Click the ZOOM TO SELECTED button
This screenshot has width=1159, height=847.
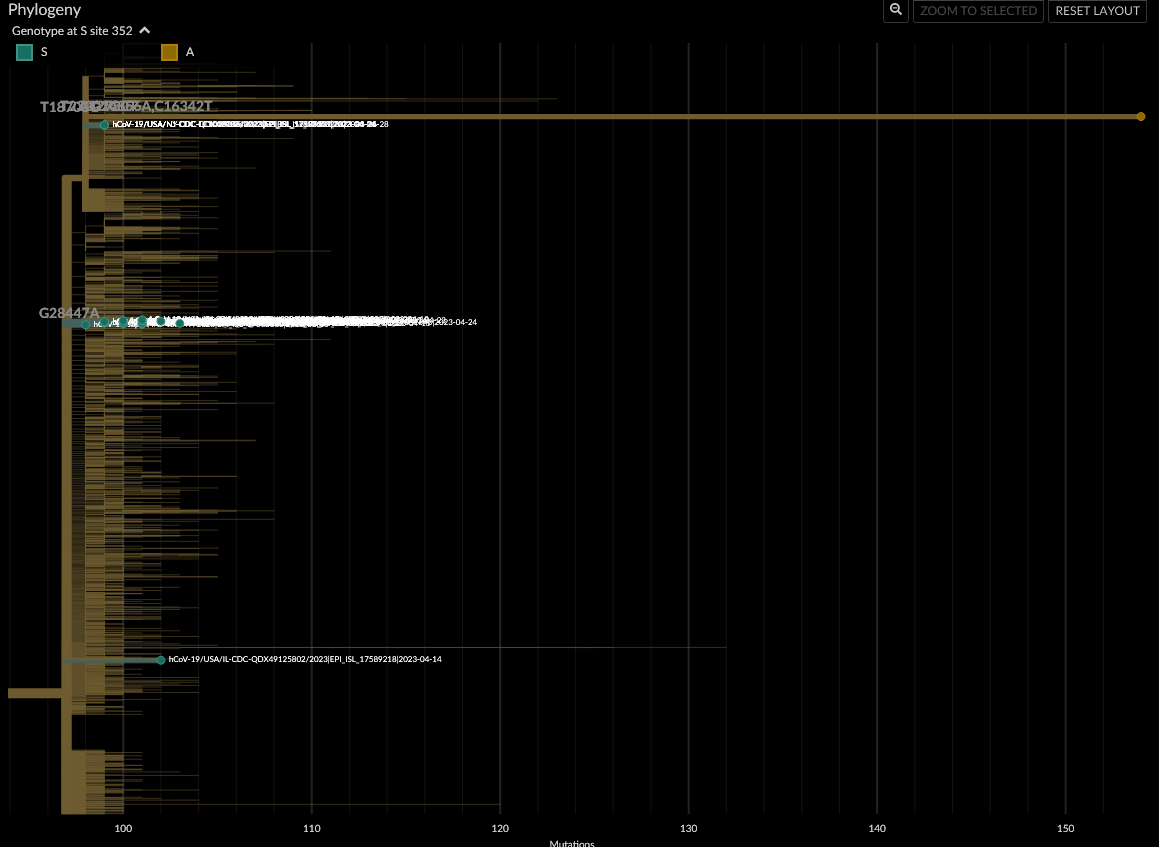point(978,11)
